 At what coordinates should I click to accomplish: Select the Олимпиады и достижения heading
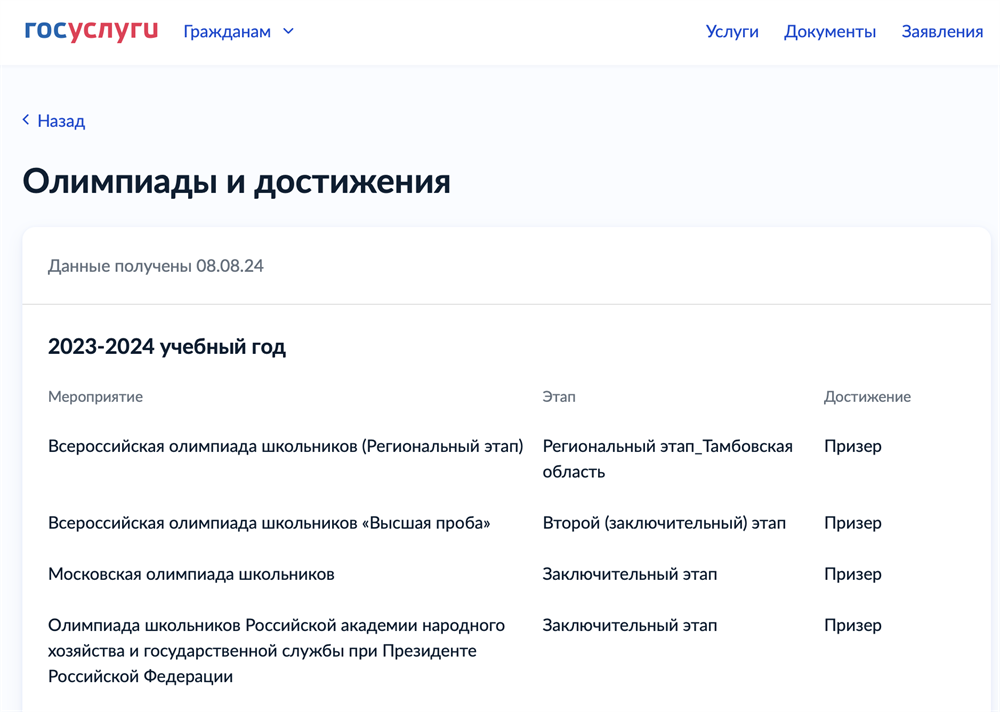click(237, 182)
